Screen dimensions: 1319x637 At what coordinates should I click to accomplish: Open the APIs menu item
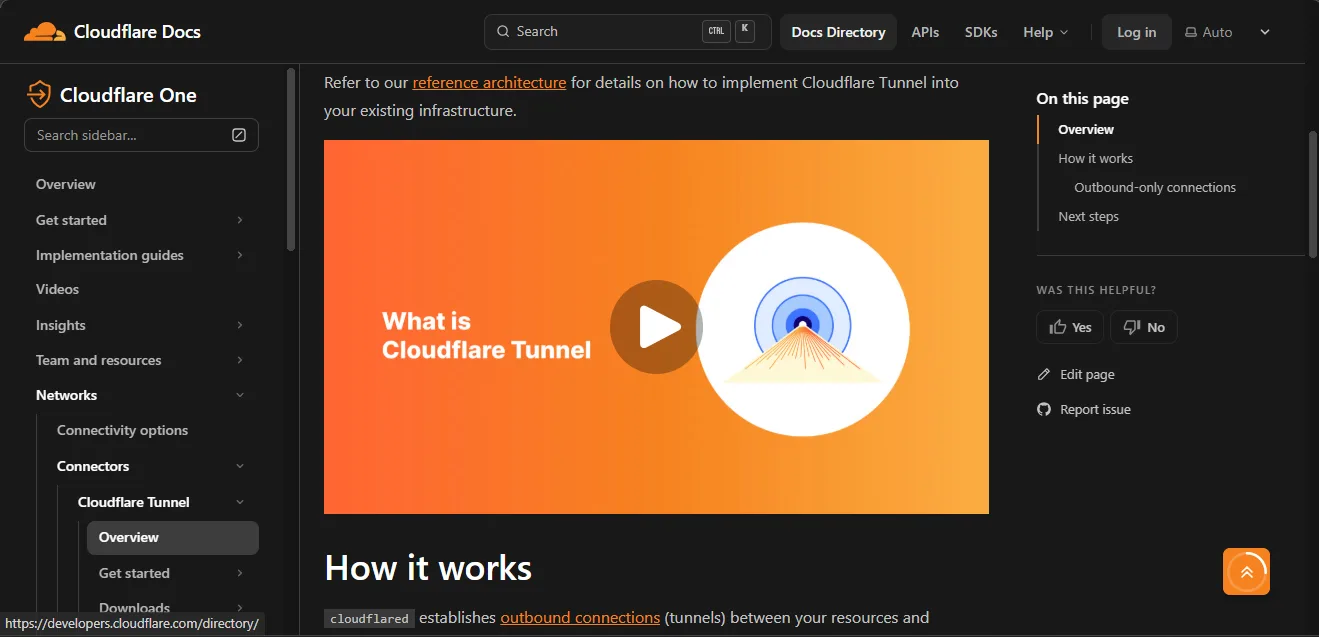pos(925,32)
